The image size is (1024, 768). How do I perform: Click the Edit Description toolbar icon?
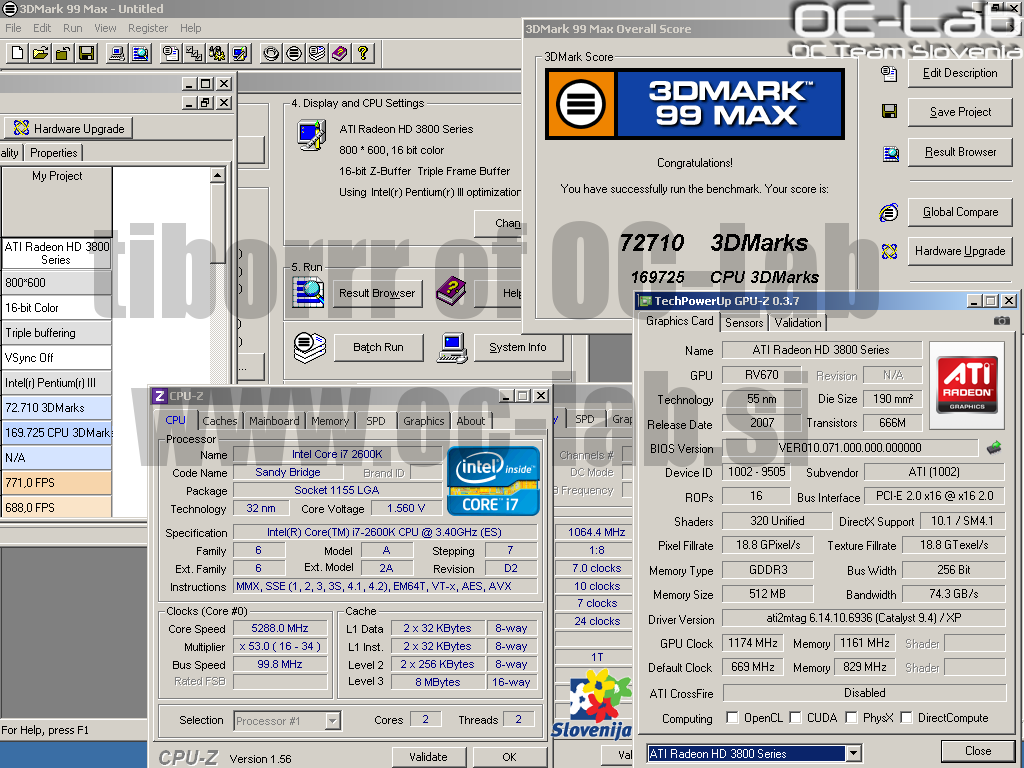171,53
